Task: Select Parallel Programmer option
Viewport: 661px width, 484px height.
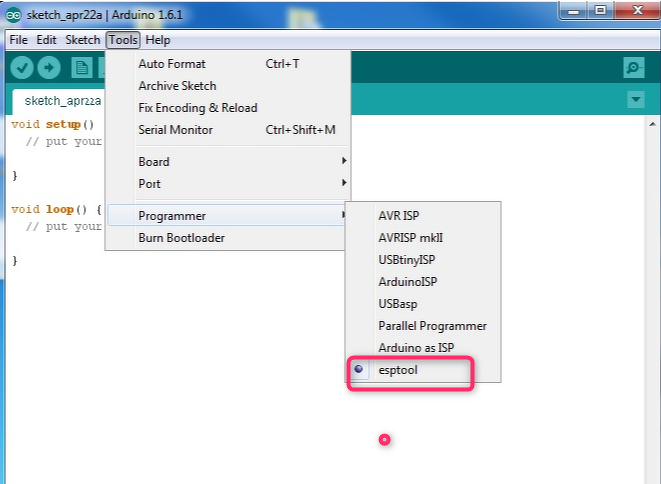Action: pyautogui.click(x=423, y=325)
